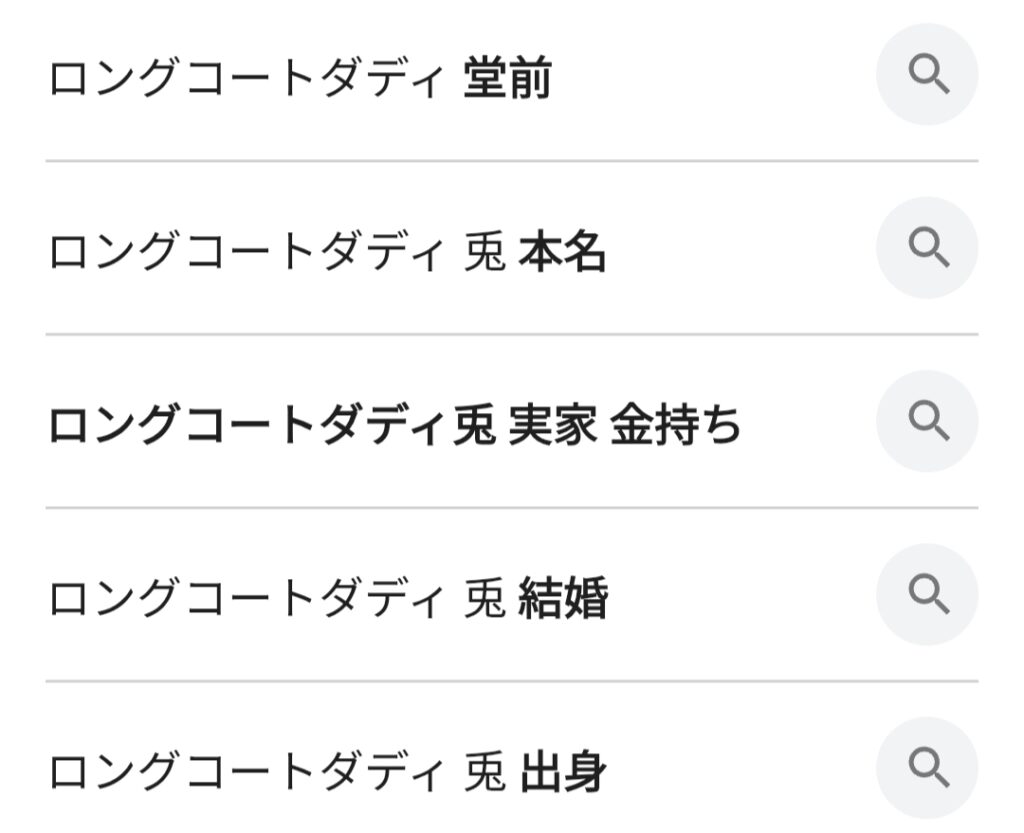1024x833 pixels.
Task: Click the bold word 堂前
Action: (508, 80)
